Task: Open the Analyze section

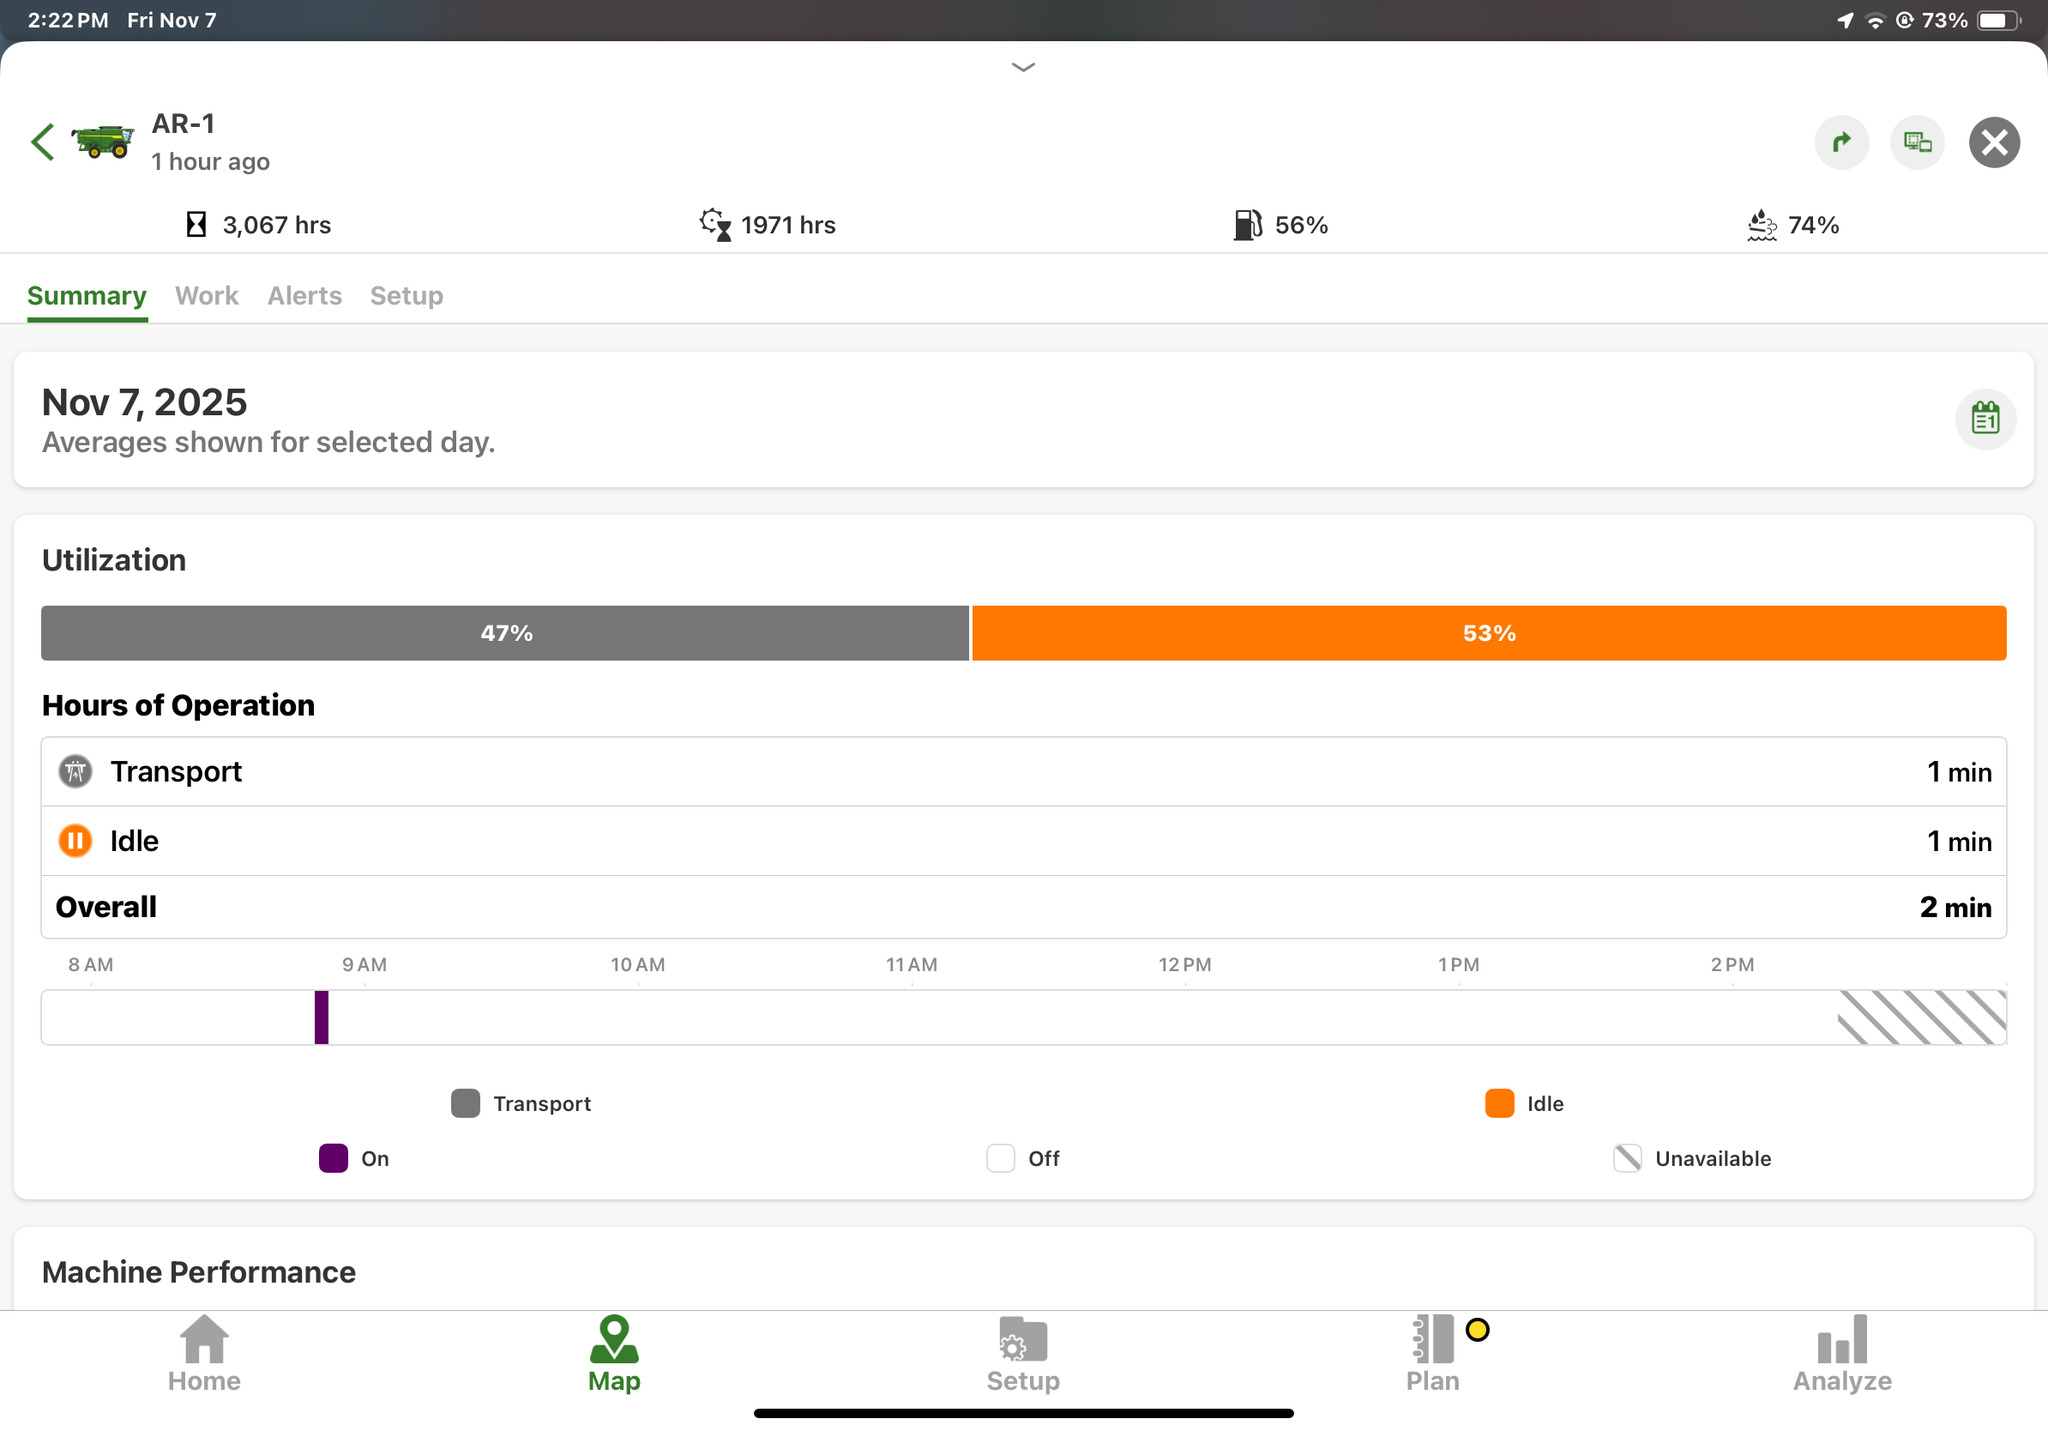Action: pos(1842,1354)
